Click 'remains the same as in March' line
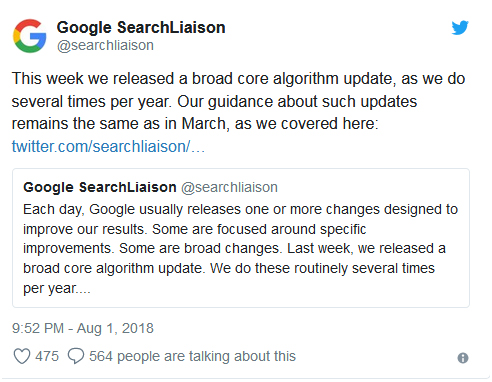492x382 pixels. click(121, 124)
